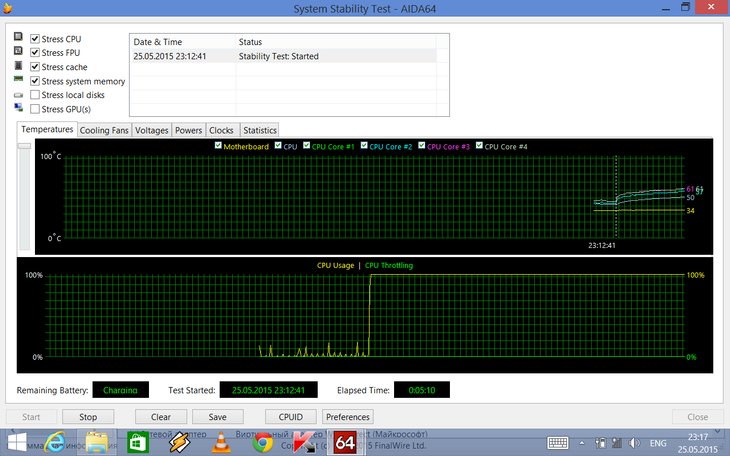Uncheck the Stress FPU checkbox
The width and height of the screenshot is (730, 456).
[35, 53]
